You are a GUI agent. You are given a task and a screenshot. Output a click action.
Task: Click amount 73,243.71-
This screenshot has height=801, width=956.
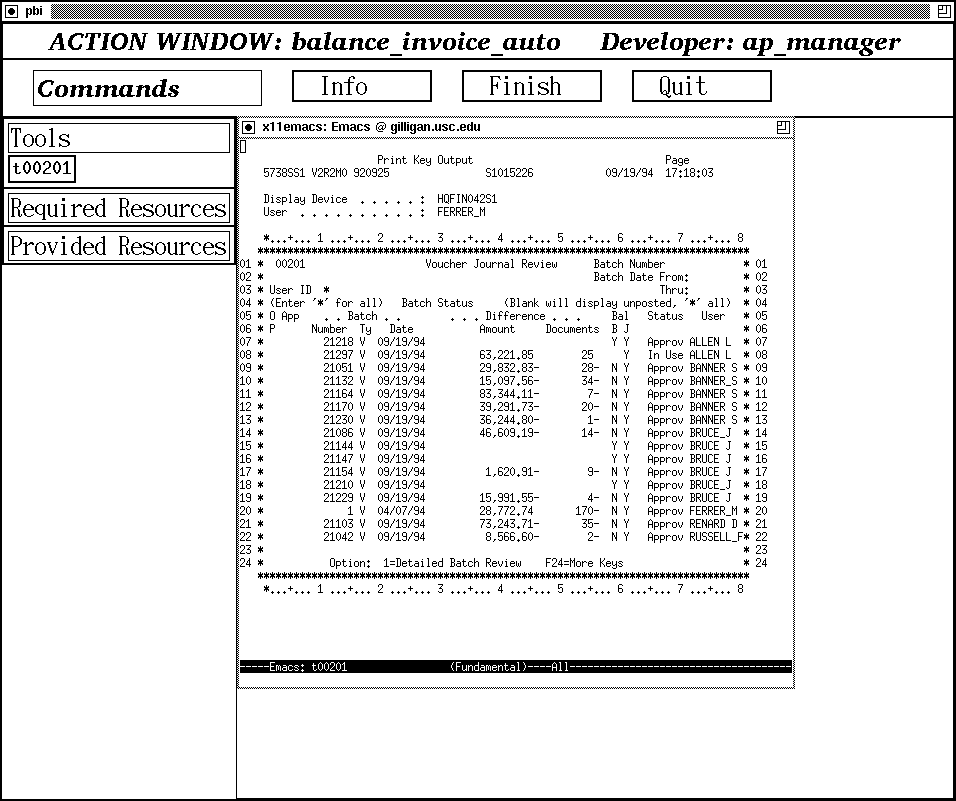coord(509,524)
